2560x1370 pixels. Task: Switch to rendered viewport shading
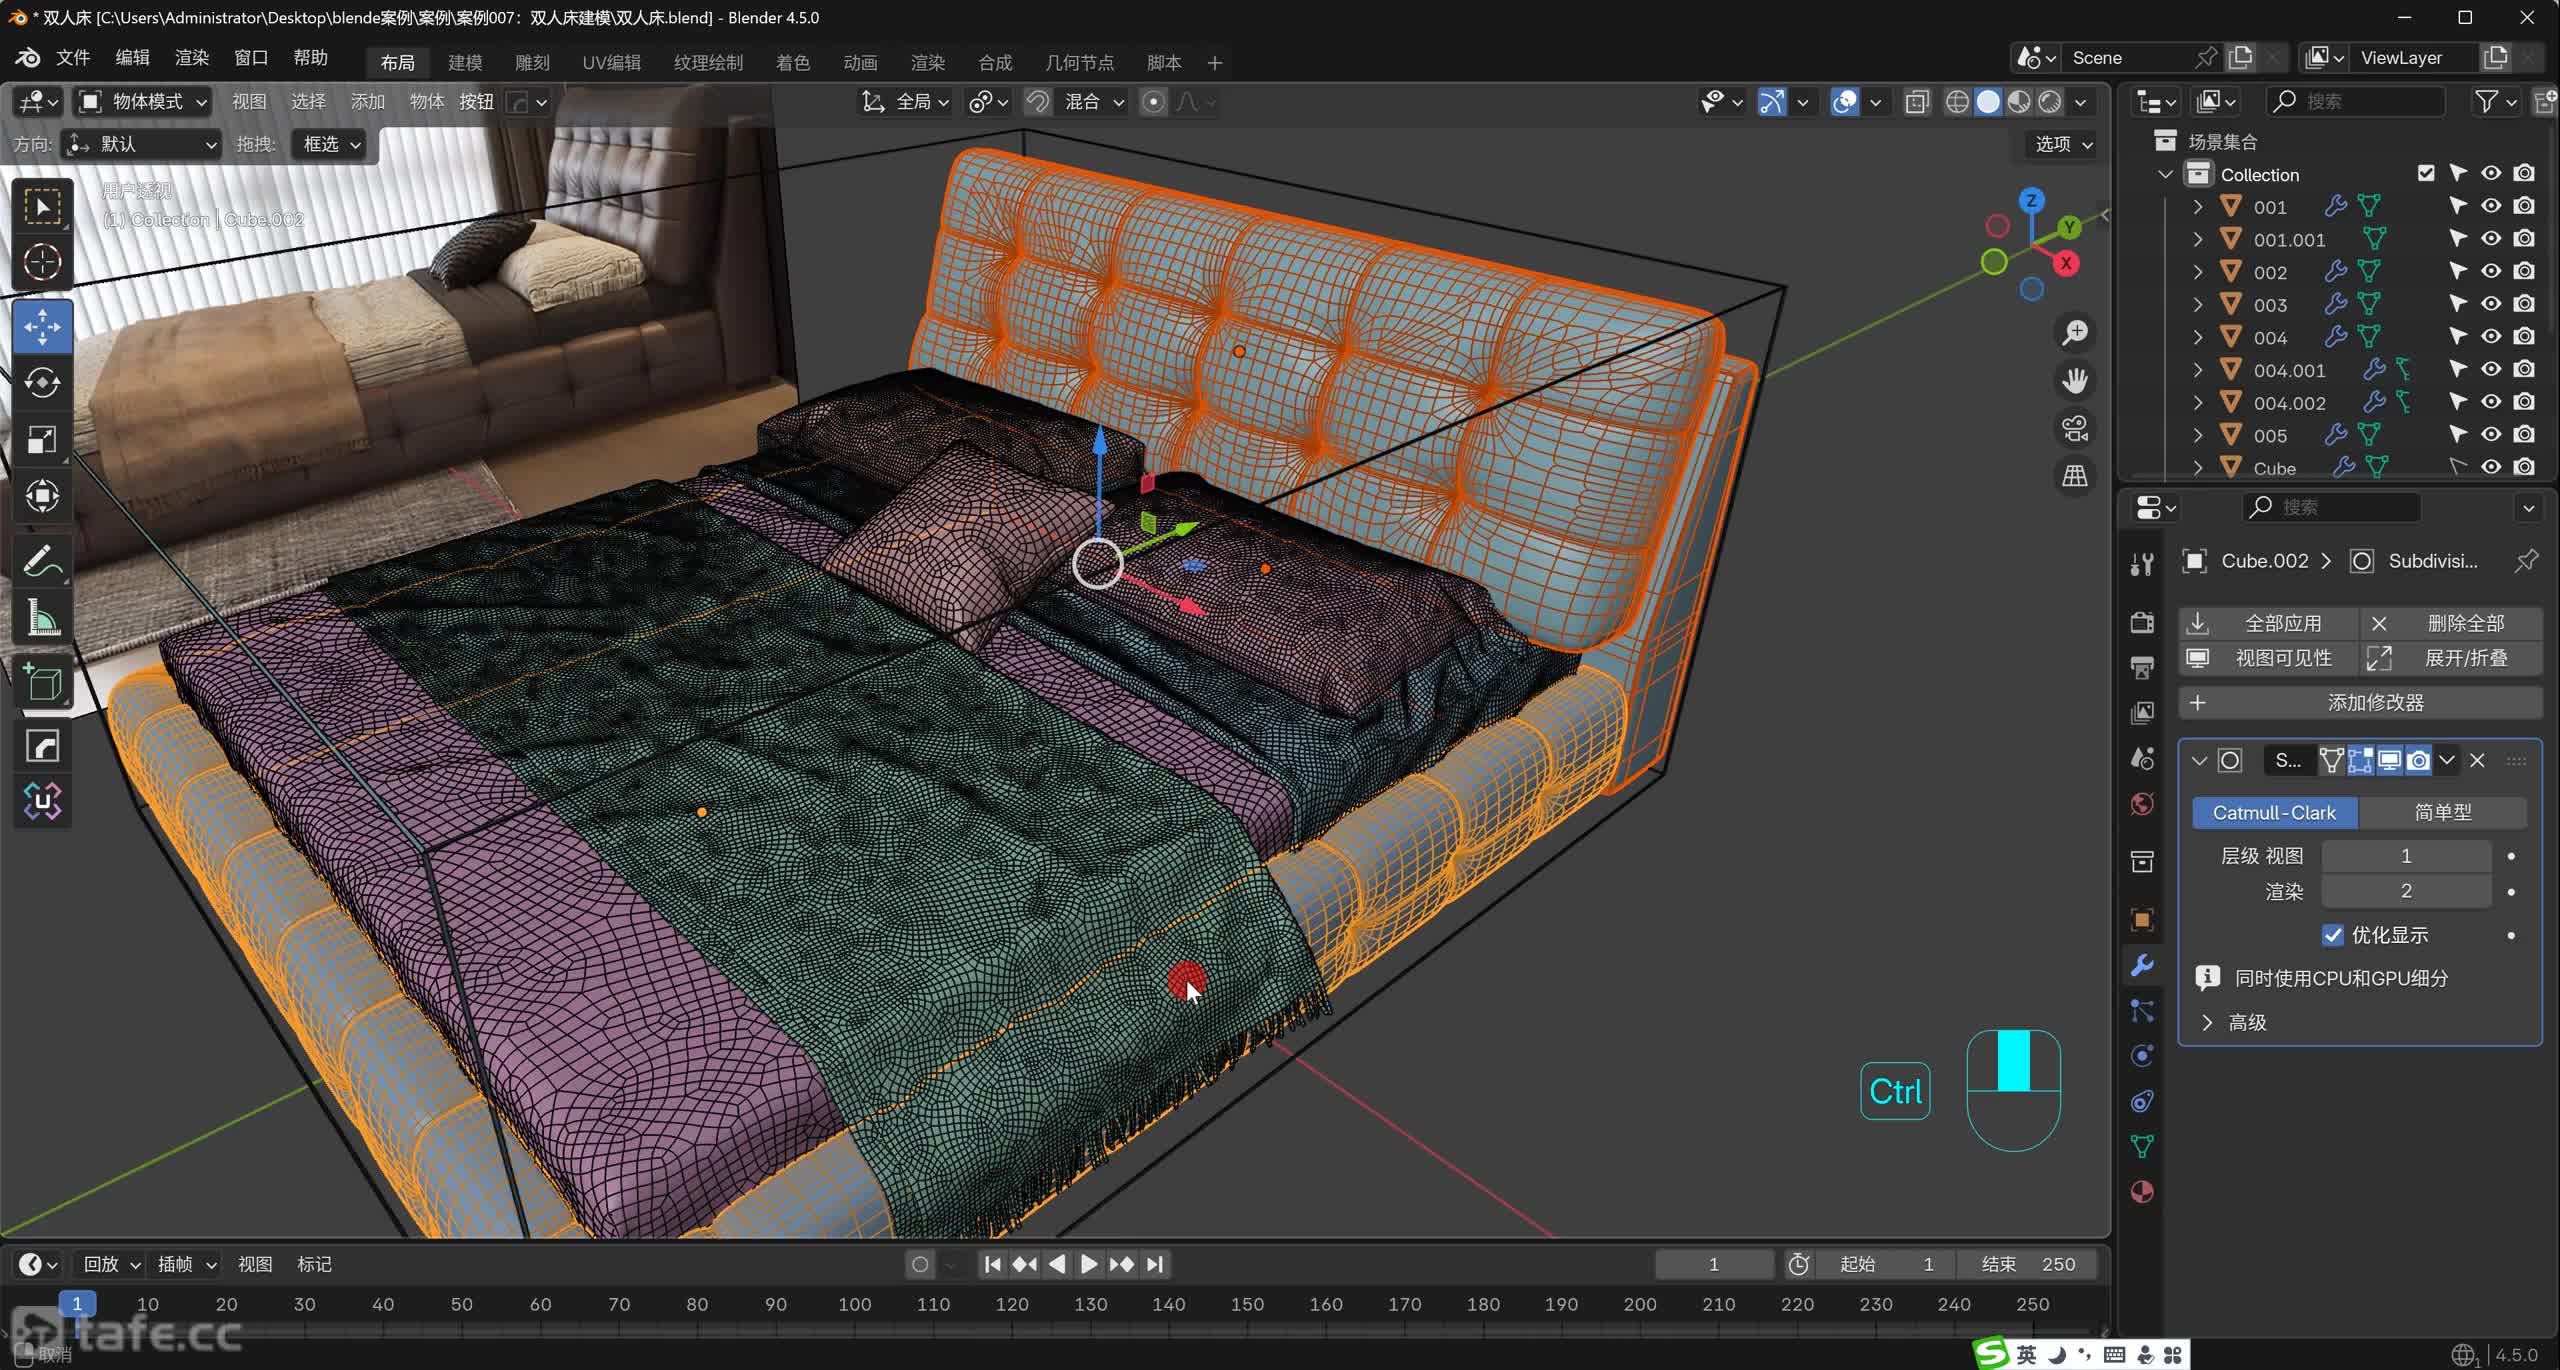click(x=2050, y=102)
